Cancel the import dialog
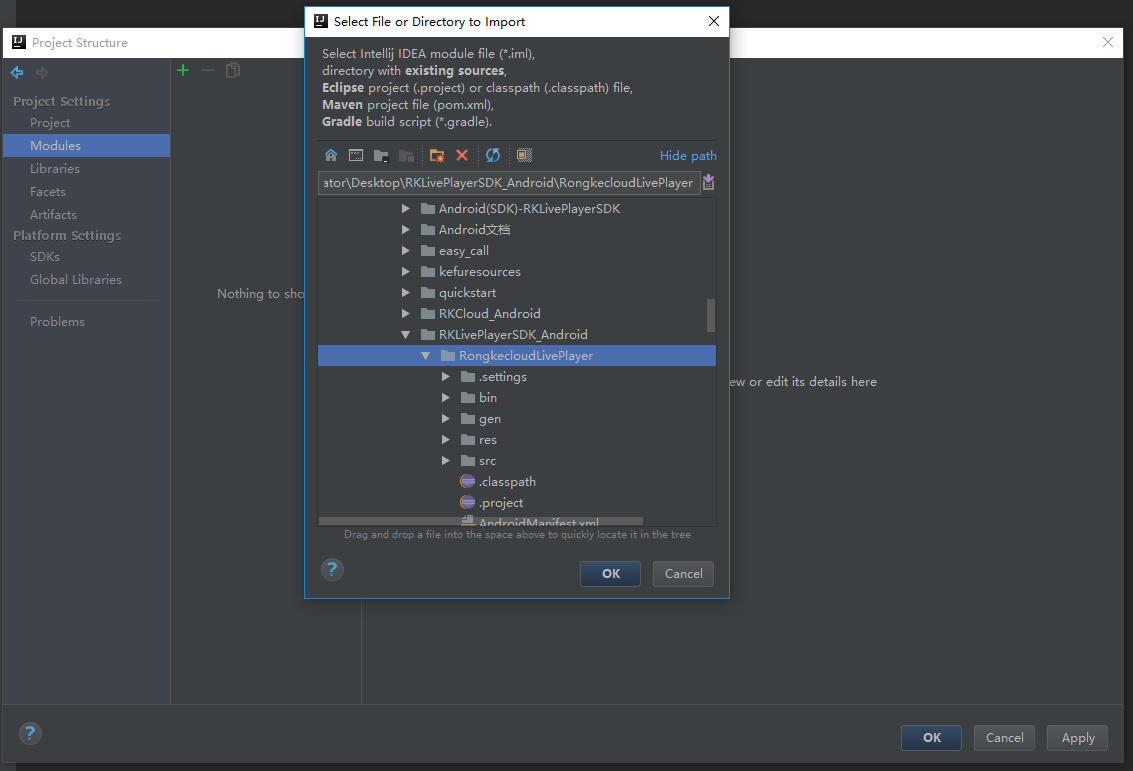 684,574
